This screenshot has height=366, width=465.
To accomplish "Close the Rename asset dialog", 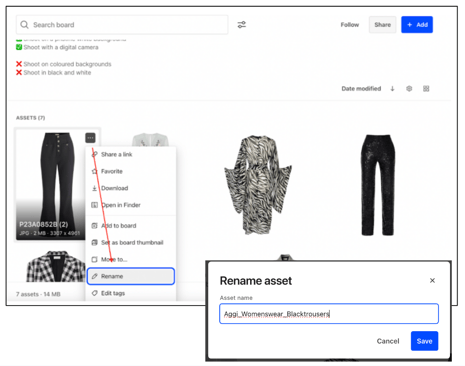I will click(432, 281).
